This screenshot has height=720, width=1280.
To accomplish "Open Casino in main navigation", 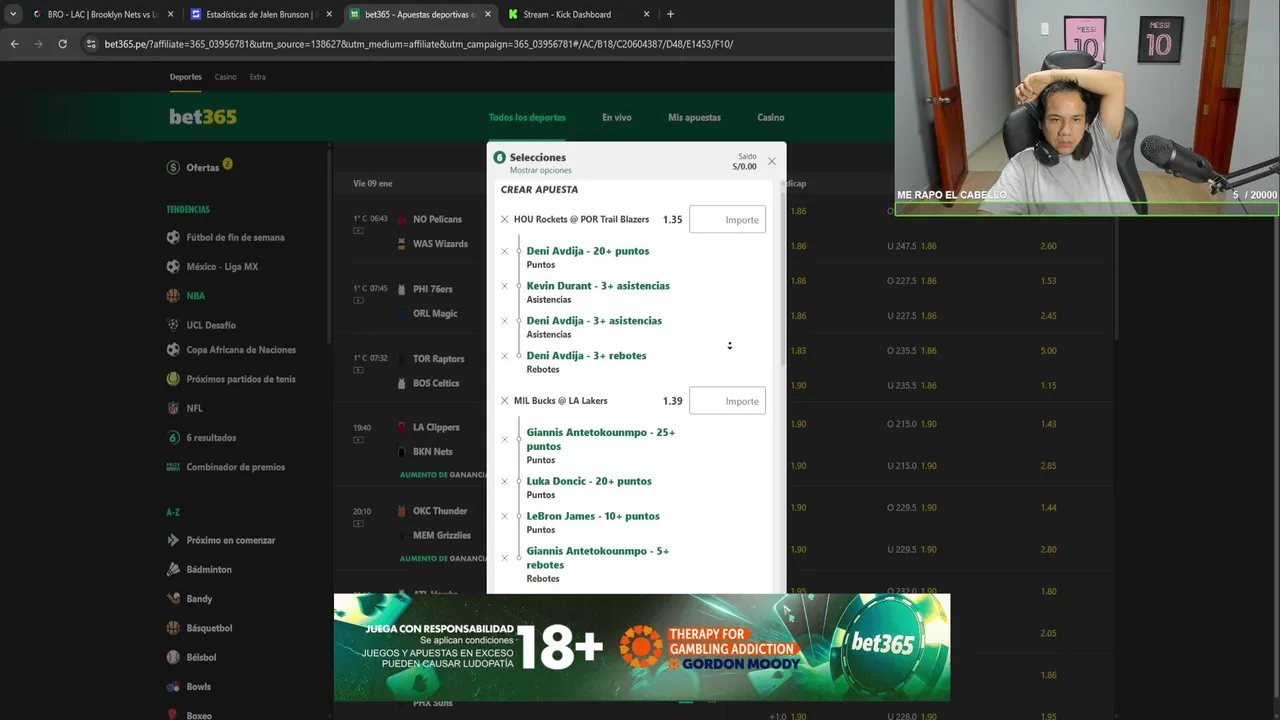I will click(x=770, y=117).
